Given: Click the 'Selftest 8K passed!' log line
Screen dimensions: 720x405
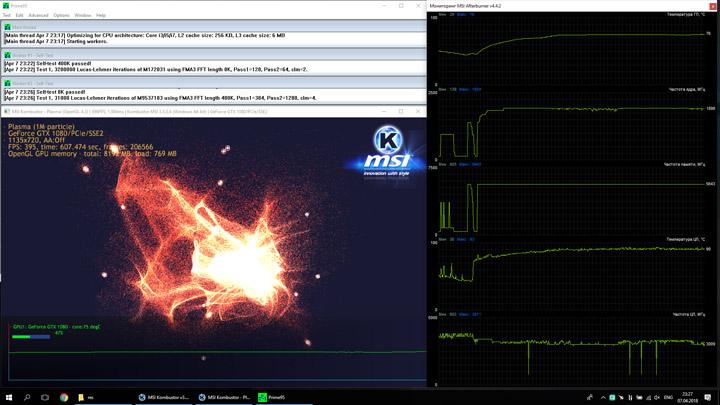Looking at the screenshot, I should coord(45,92).
